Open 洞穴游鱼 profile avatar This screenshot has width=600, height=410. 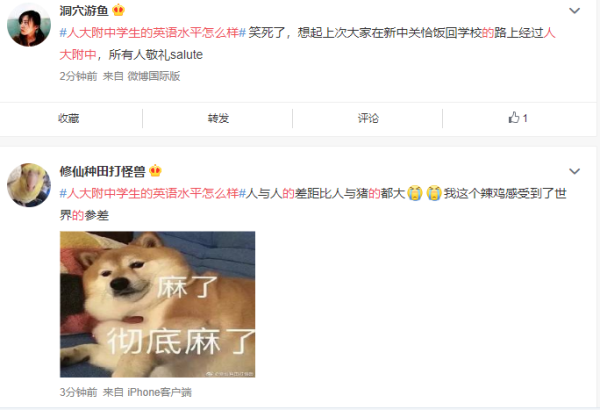point(29,25)
